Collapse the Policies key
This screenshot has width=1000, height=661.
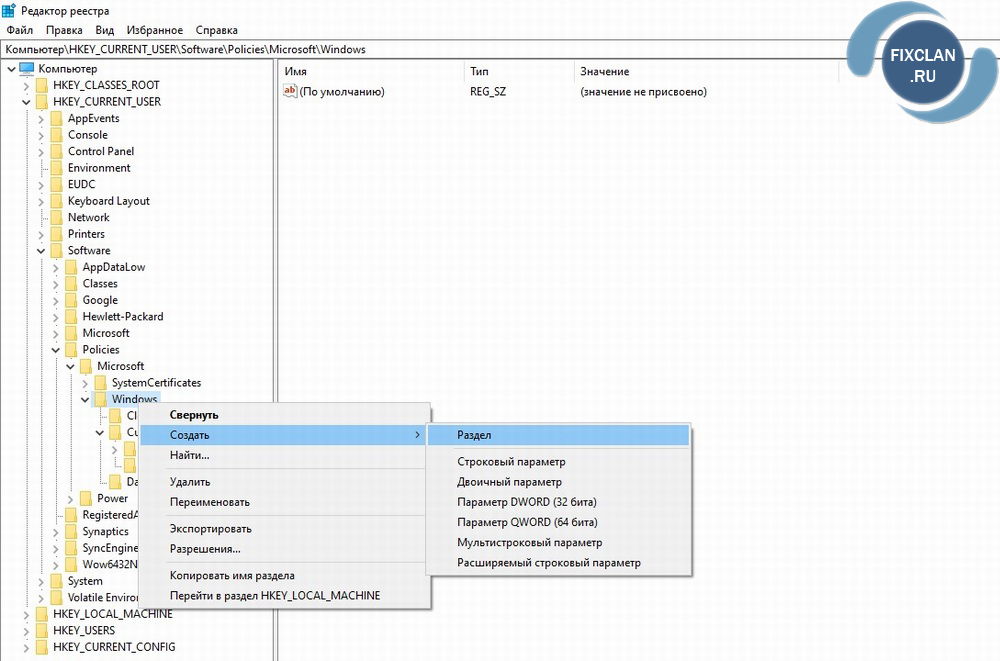56,350
